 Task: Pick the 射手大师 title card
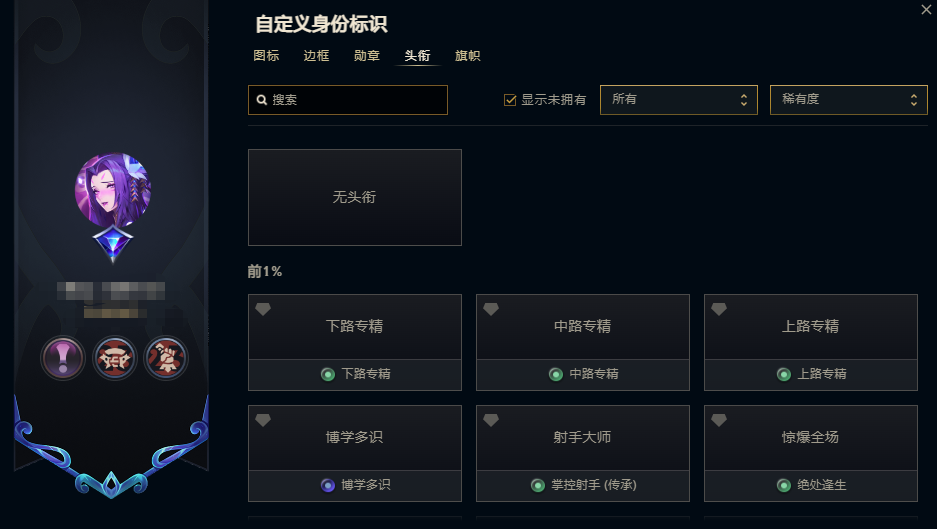[582, 437]
